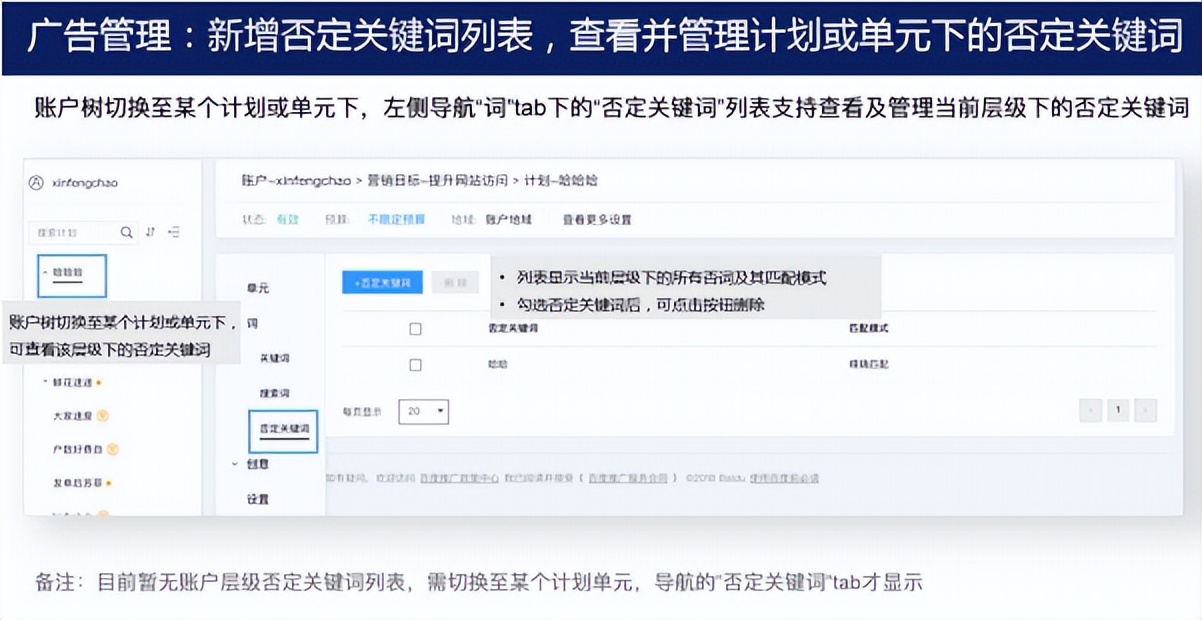Click the 哈哈 keyword cell
The image size is (1202, 620).
[497, 365]
